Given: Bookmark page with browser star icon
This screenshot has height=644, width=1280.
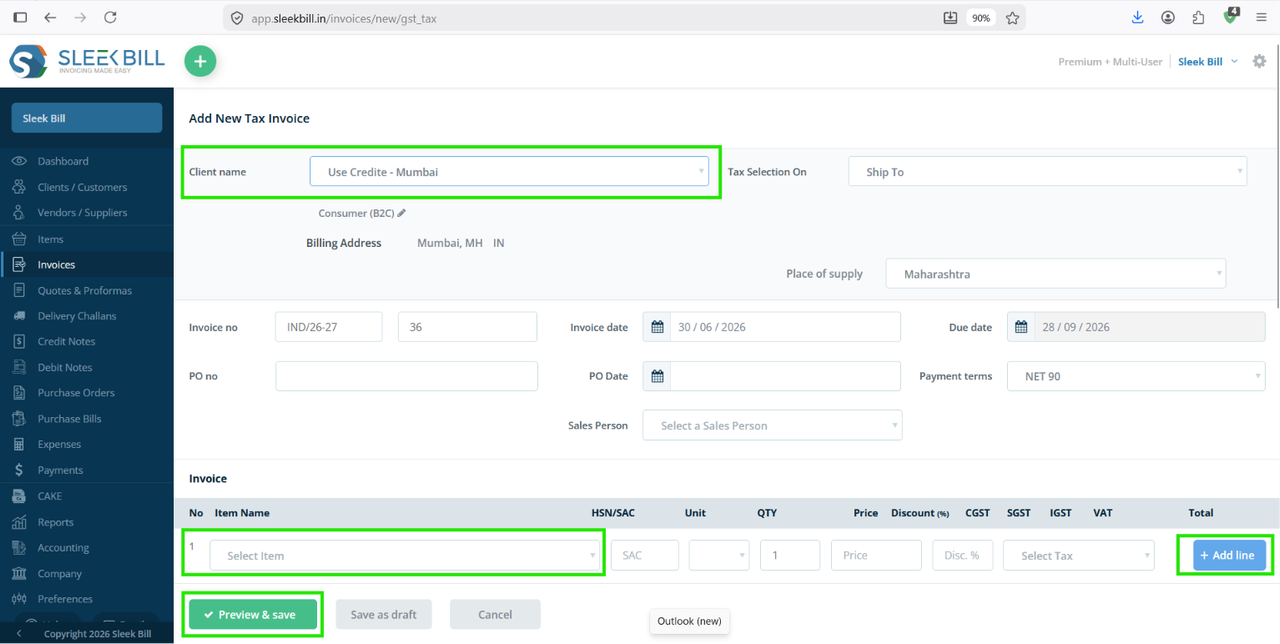Looking at the screenshot, I should [x=1012, y=18].
